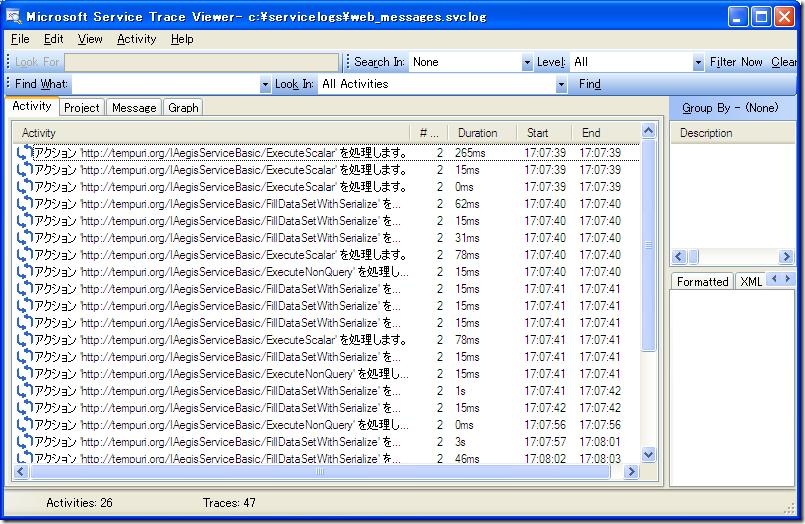Click inside the Find What text field
Viewport: 805px width, 524px height.
(165, 84)
